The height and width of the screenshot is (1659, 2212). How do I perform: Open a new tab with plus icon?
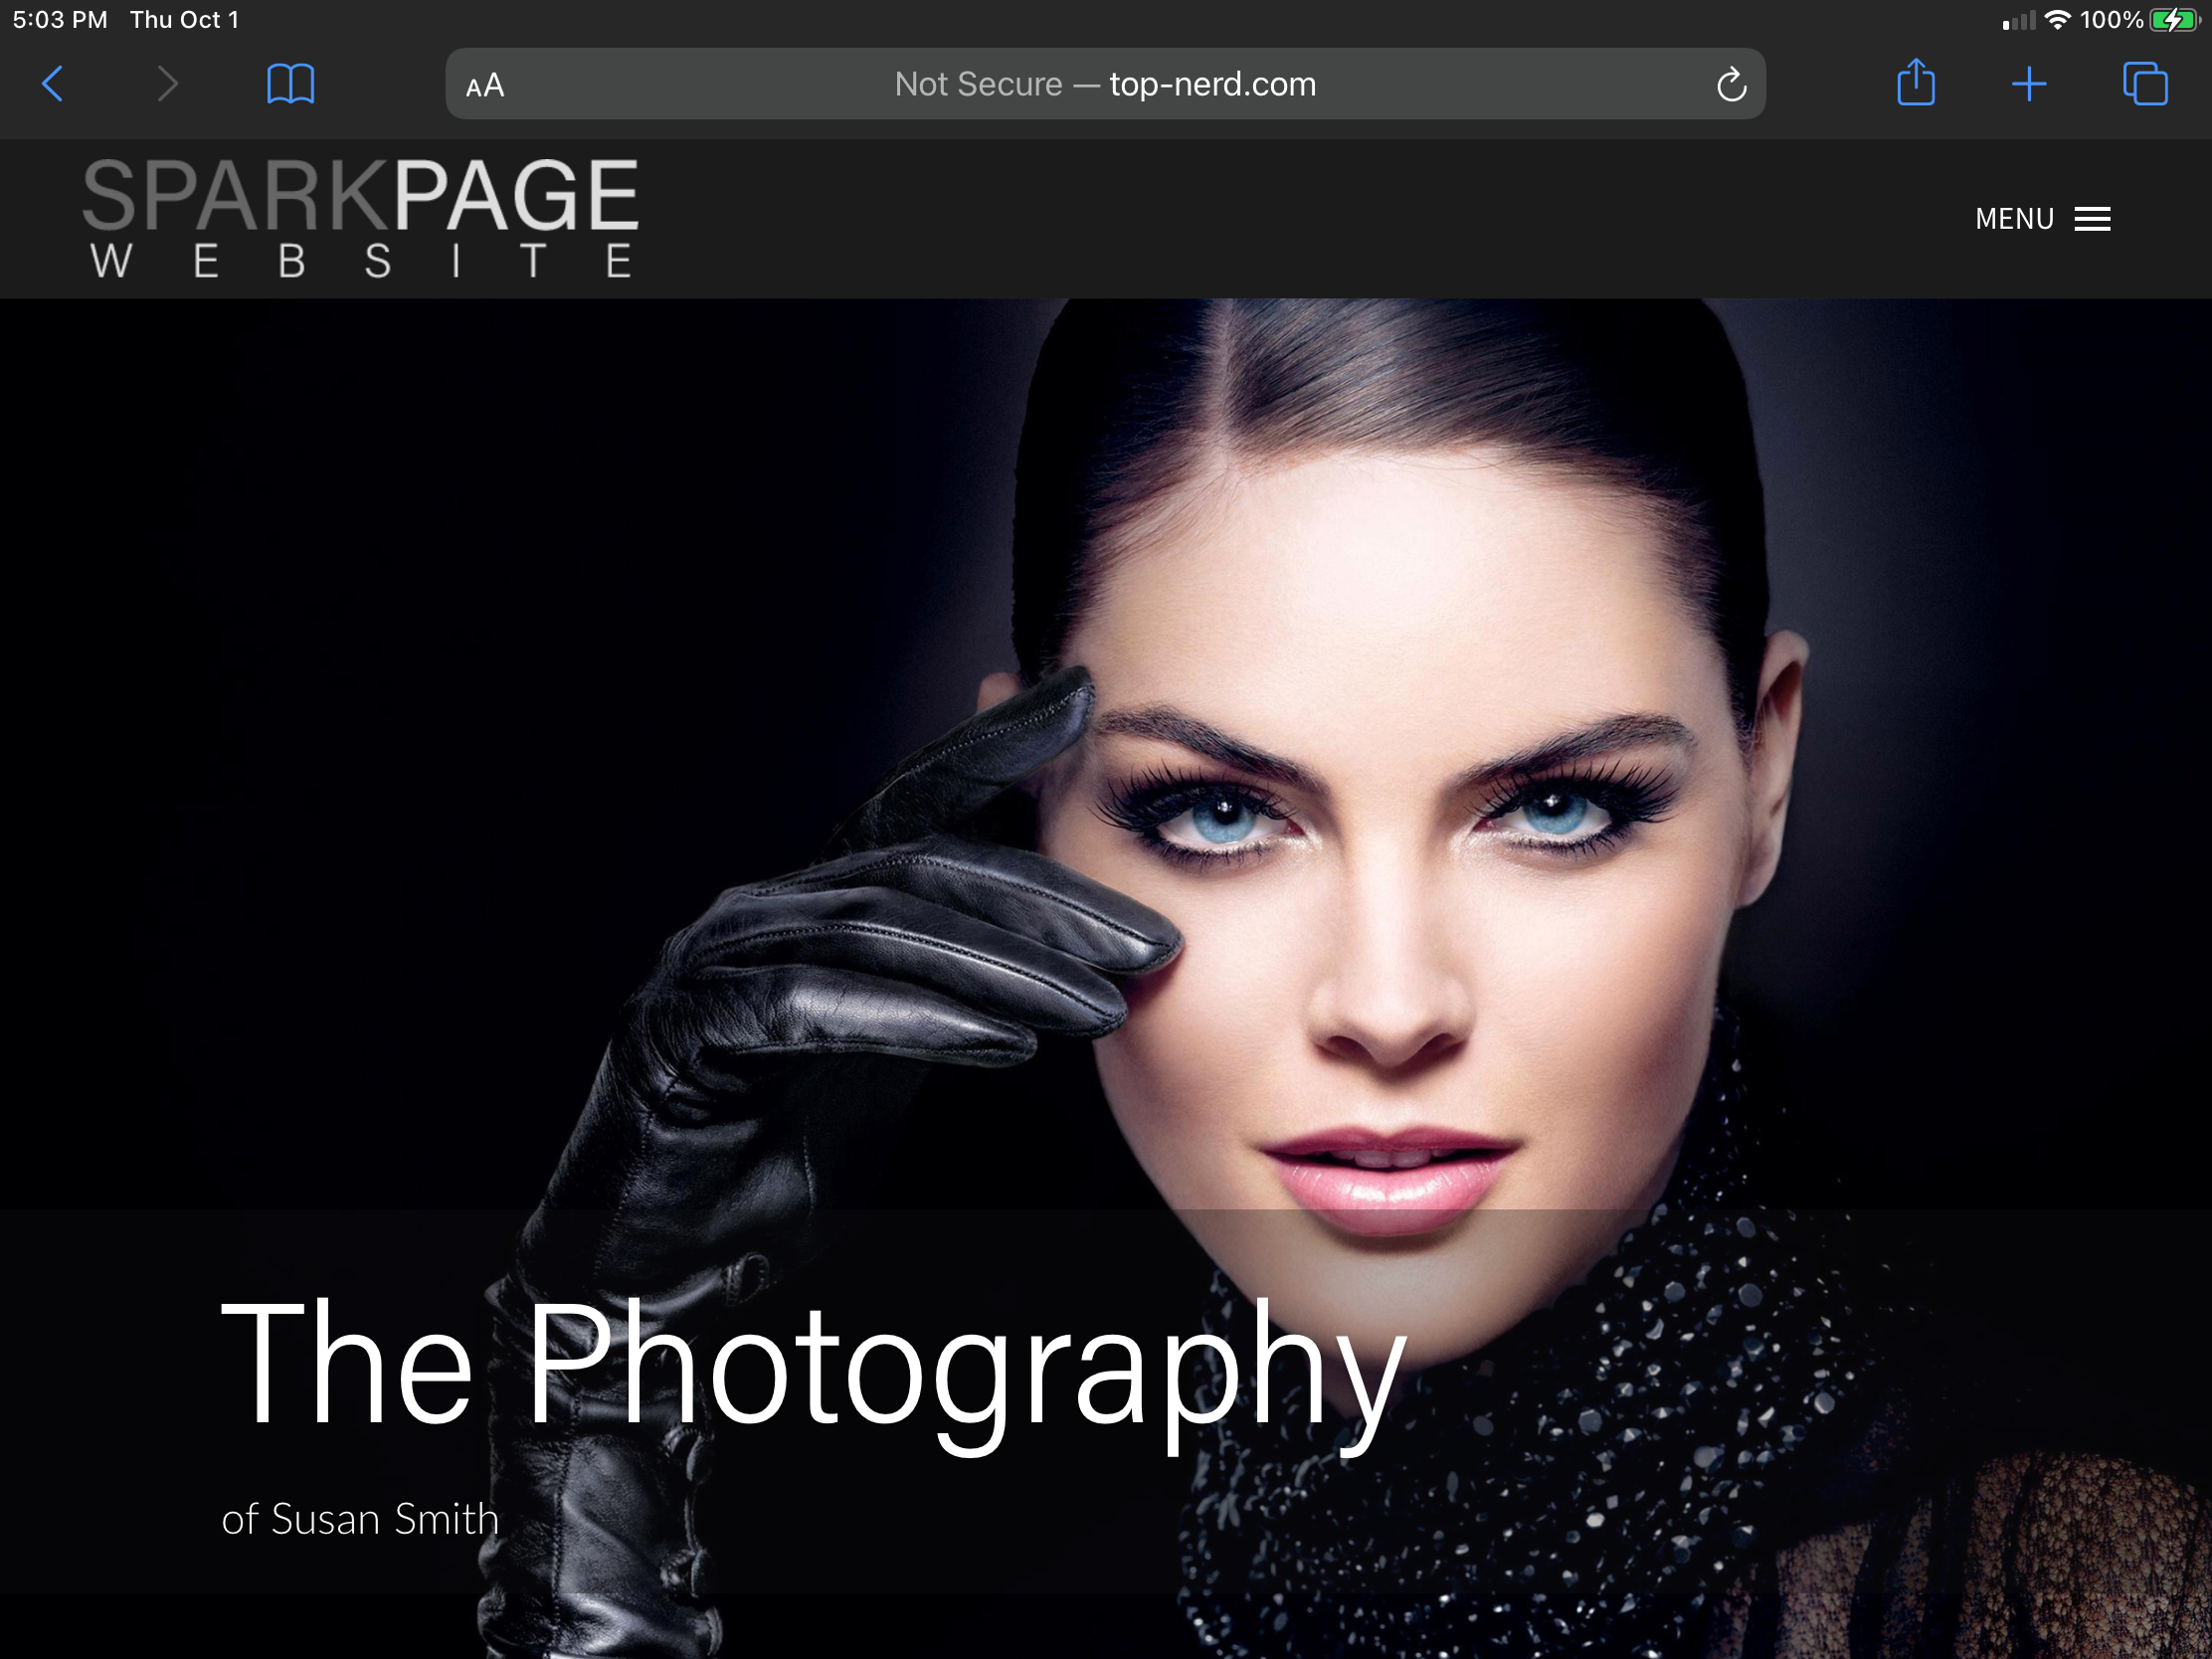[x=2028, y=84]
